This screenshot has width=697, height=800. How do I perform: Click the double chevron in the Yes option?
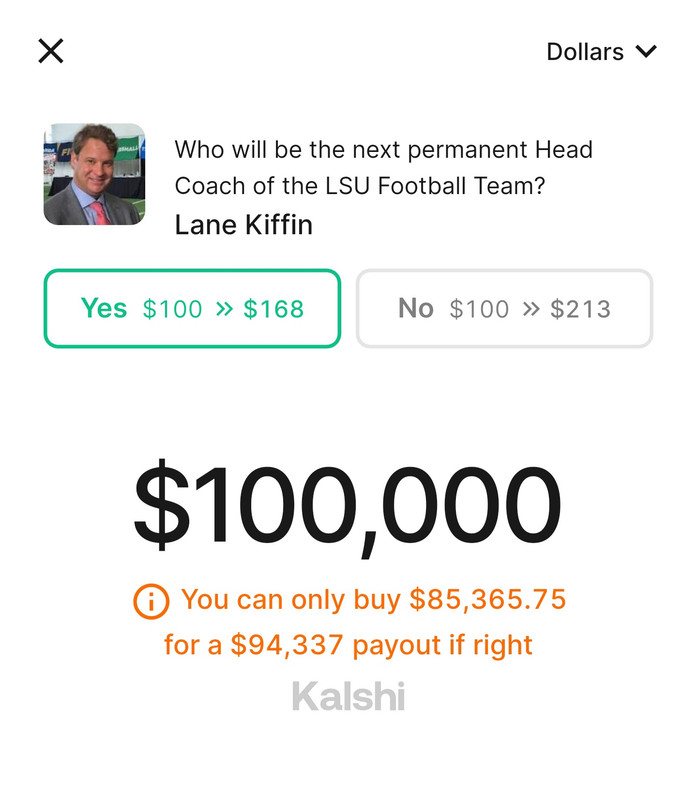point(224,309)
